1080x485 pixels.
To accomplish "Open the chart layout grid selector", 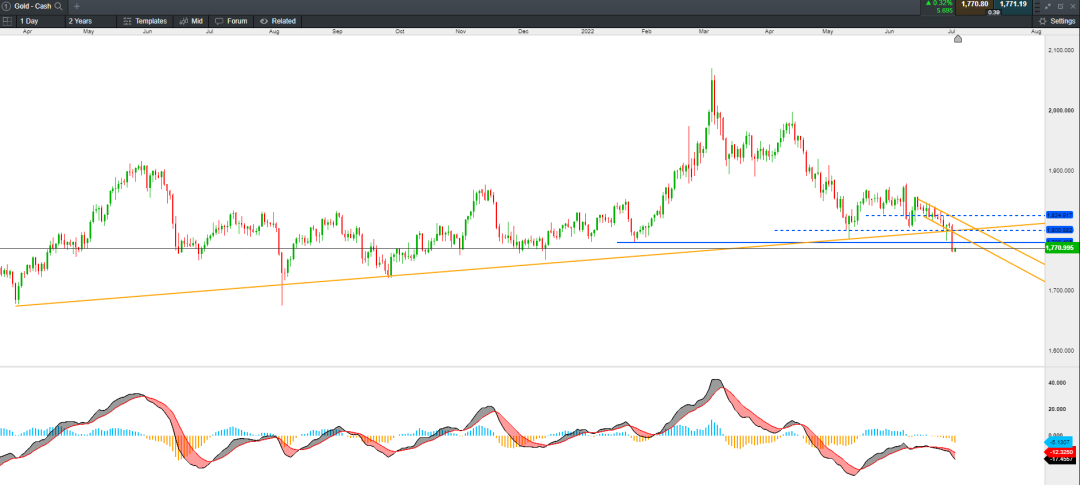I will pos(7,21).
